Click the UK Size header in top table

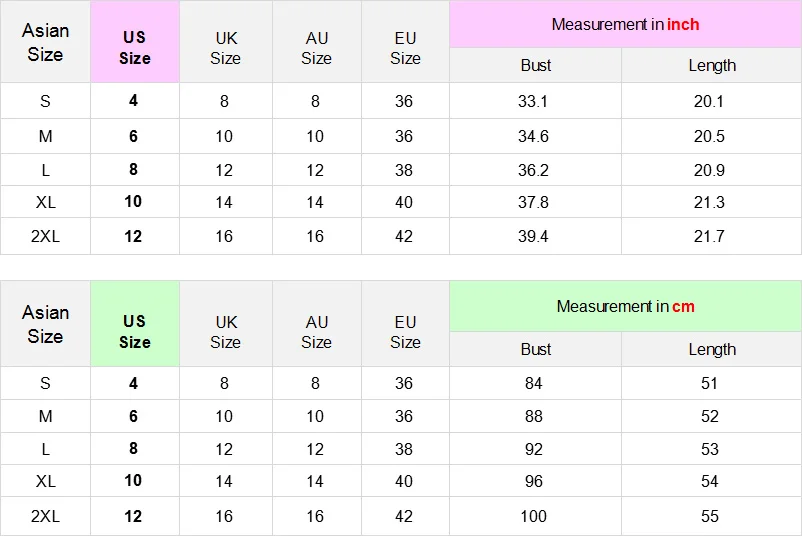(x=226, y=47)
